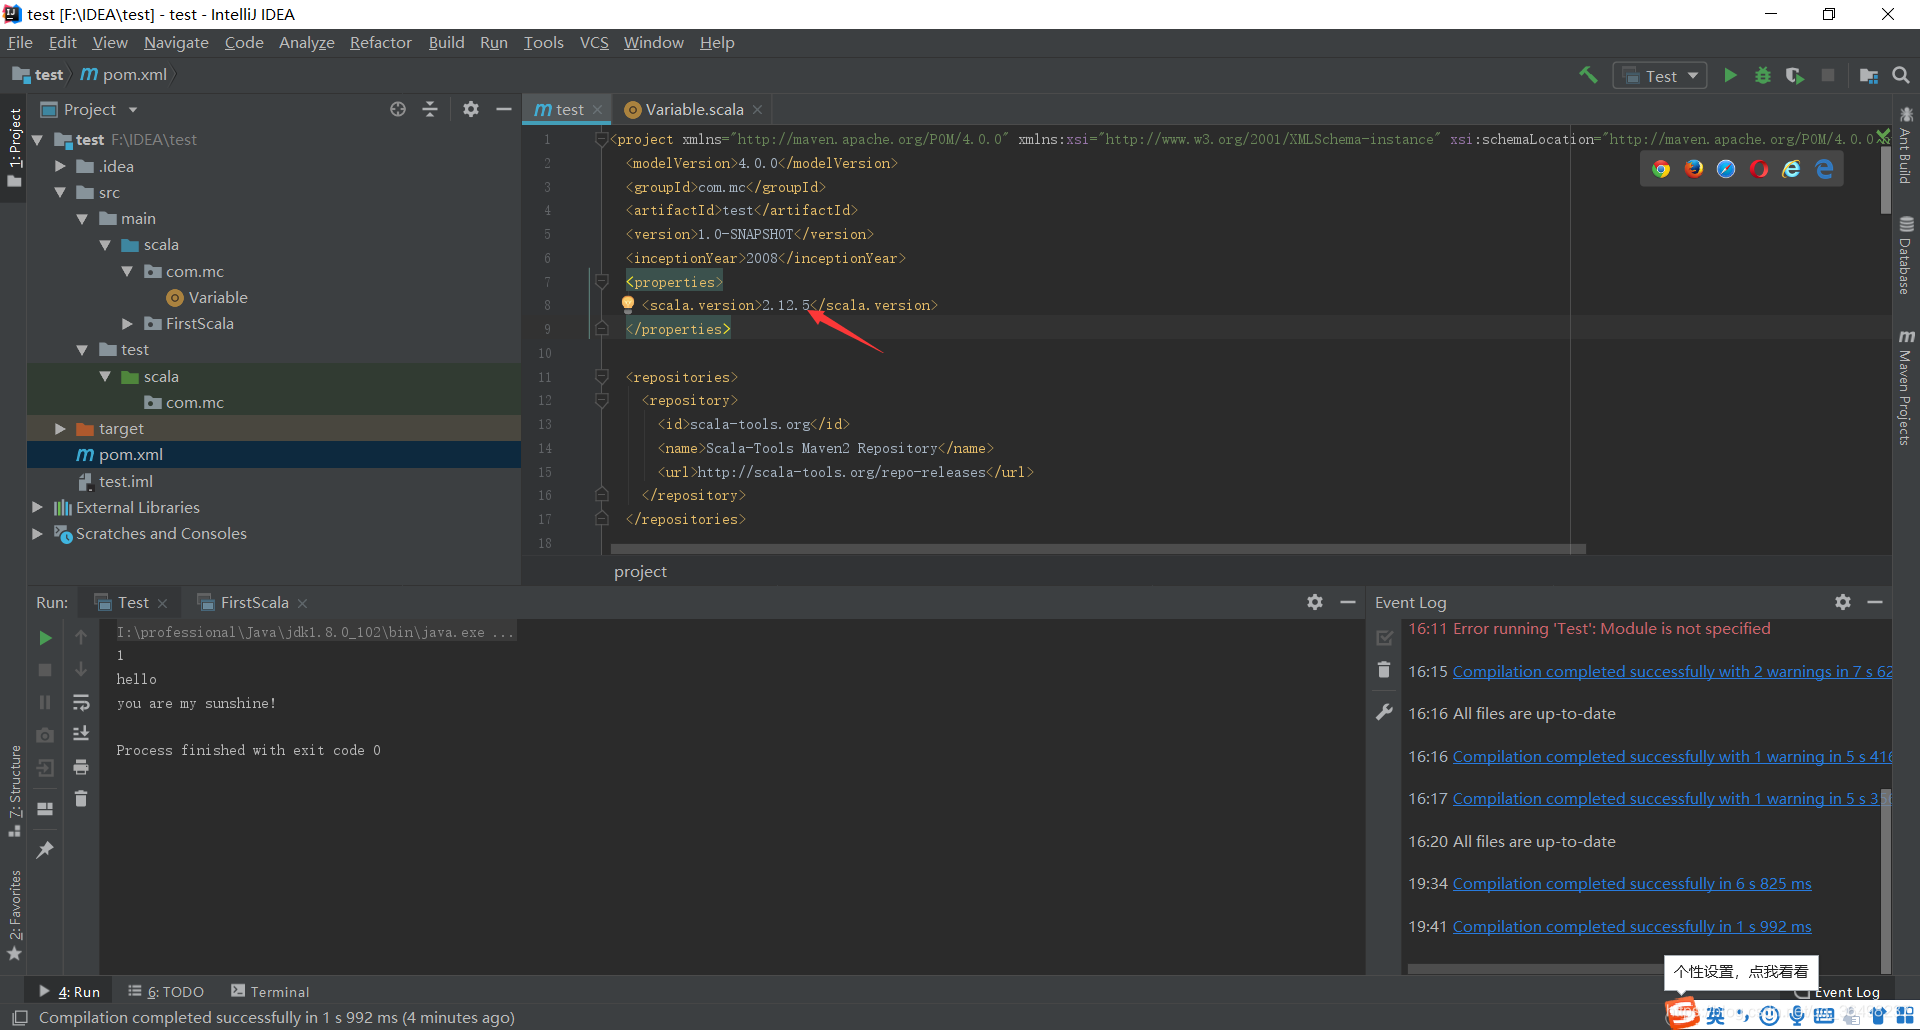Open 19:41 compilation completed link
The width and height of the screenshot is (1920, 1030).
[x=1632, y=926]
